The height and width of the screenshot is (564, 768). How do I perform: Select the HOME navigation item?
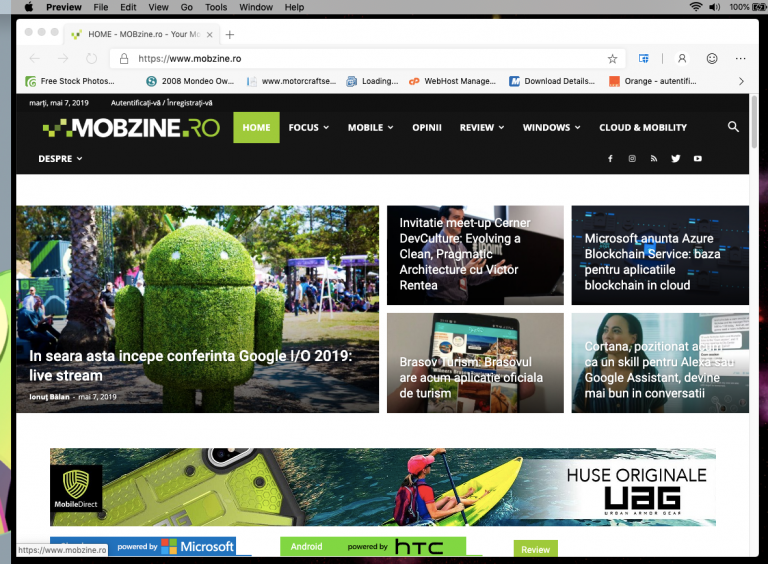(256, 128)
